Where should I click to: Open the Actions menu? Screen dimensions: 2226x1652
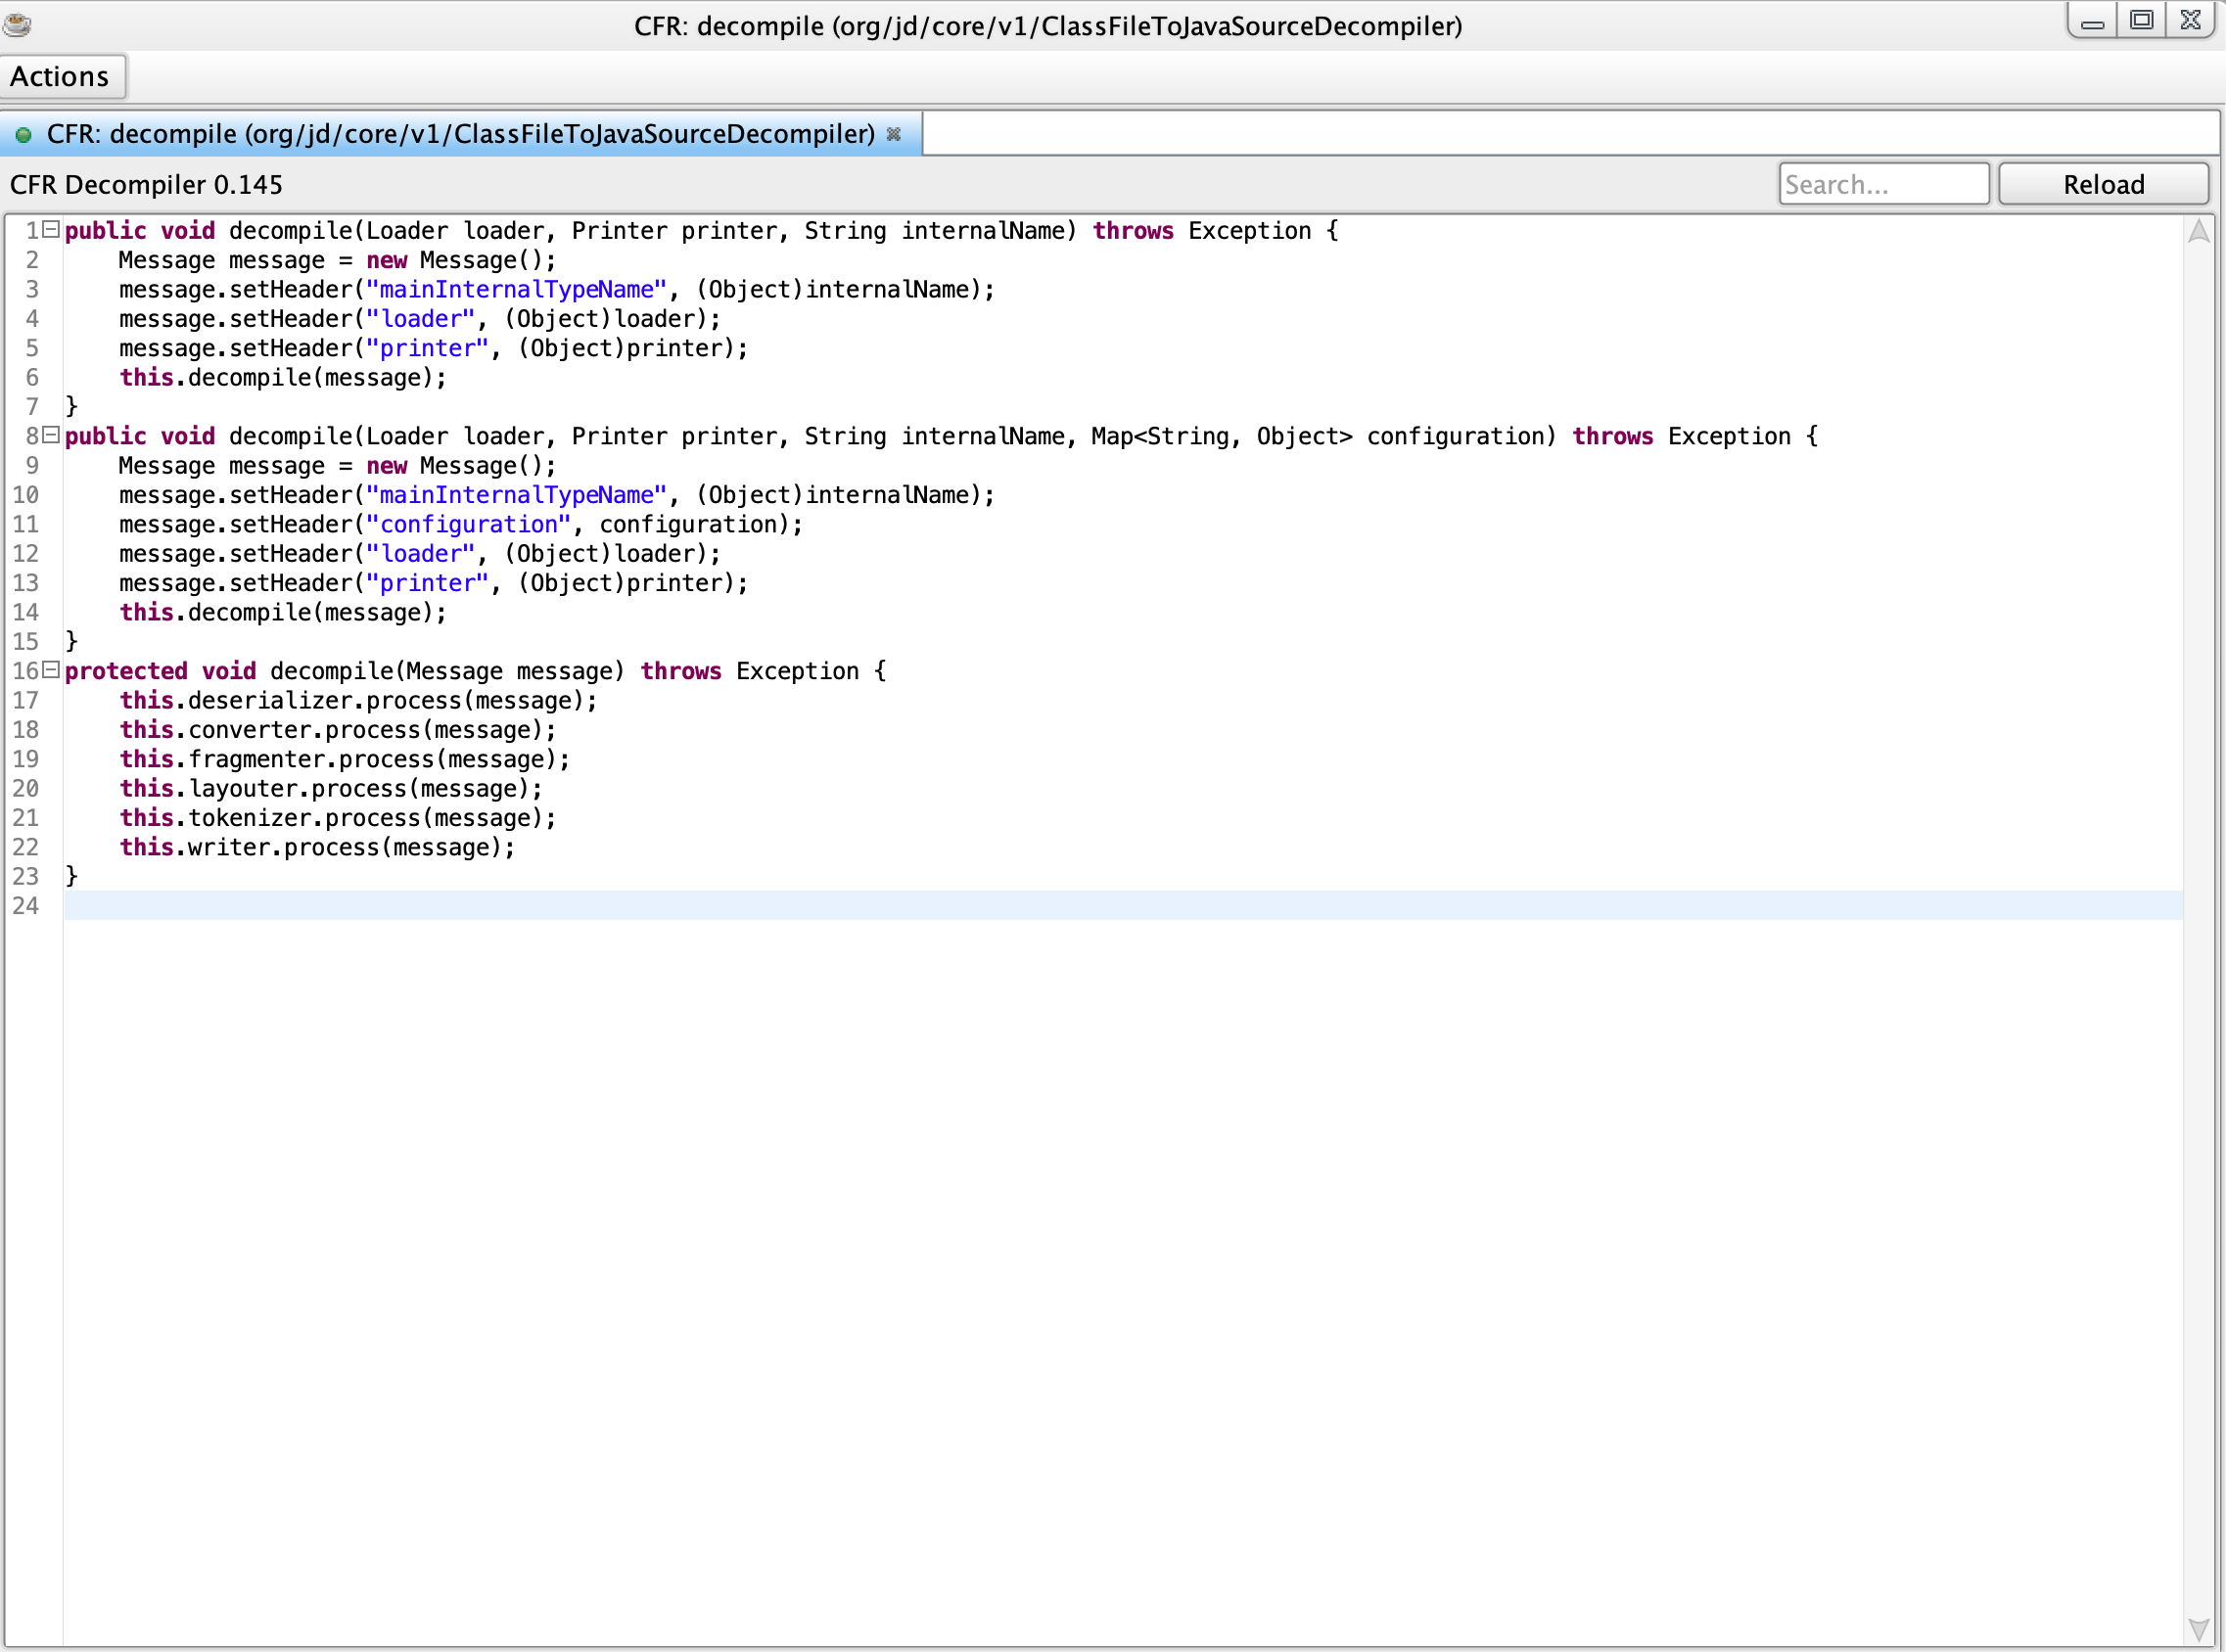pyautogui.click(x=60, y=77)
